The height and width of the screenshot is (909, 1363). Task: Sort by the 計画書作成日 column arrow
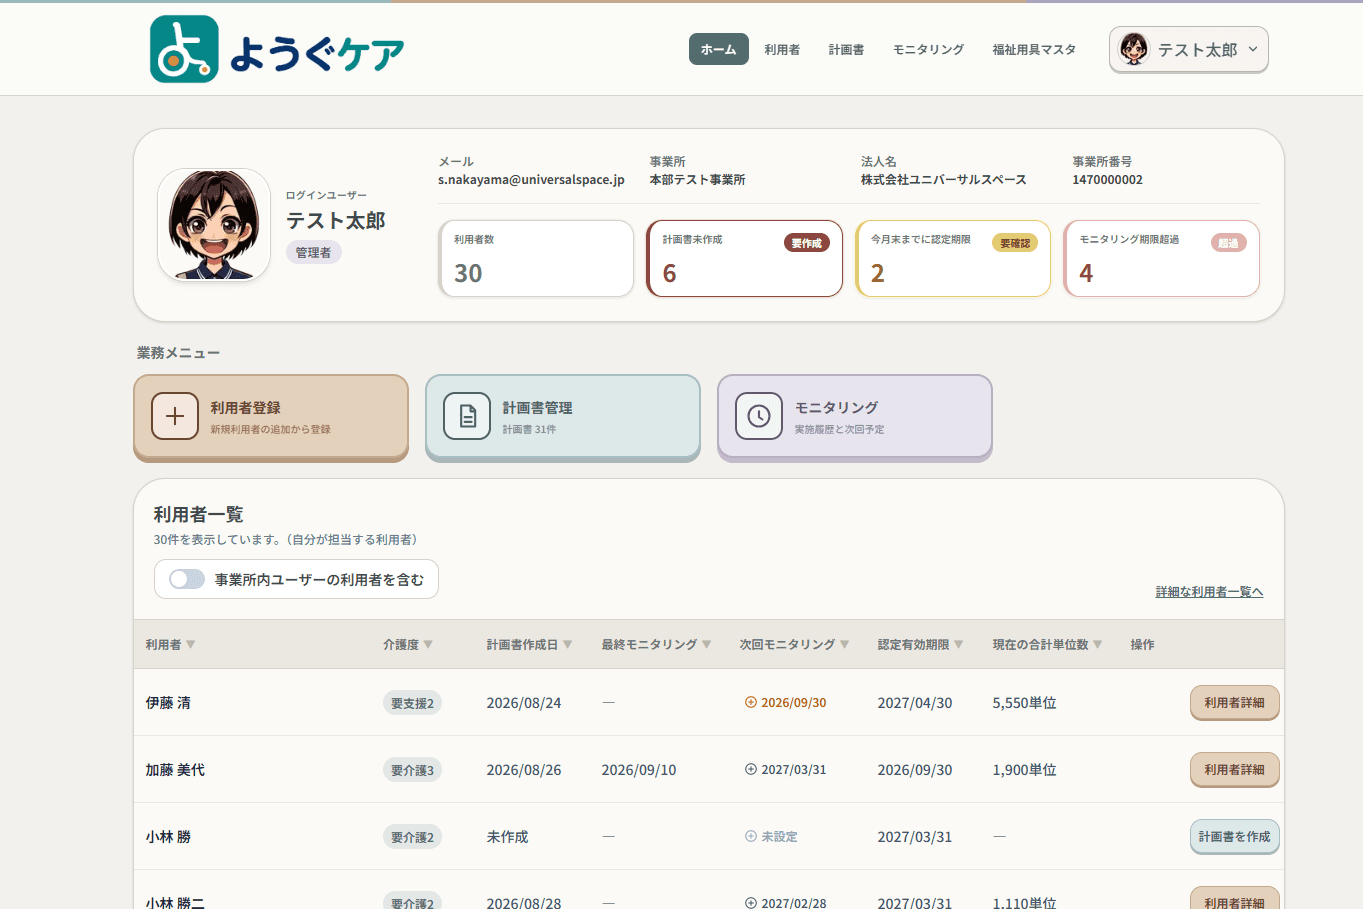coord(568,644)
